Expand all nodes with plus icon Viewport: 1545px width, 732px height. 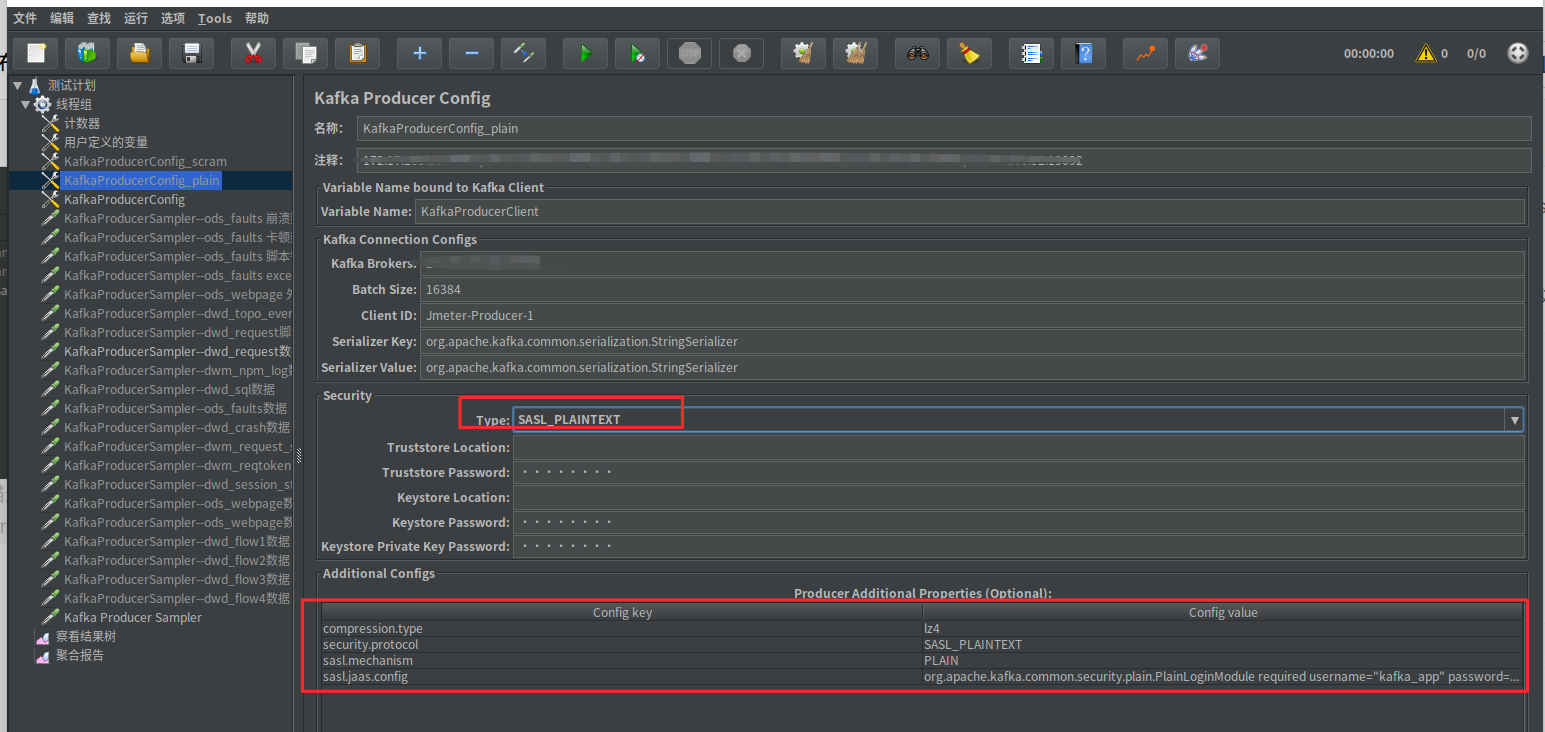[420, 53]
